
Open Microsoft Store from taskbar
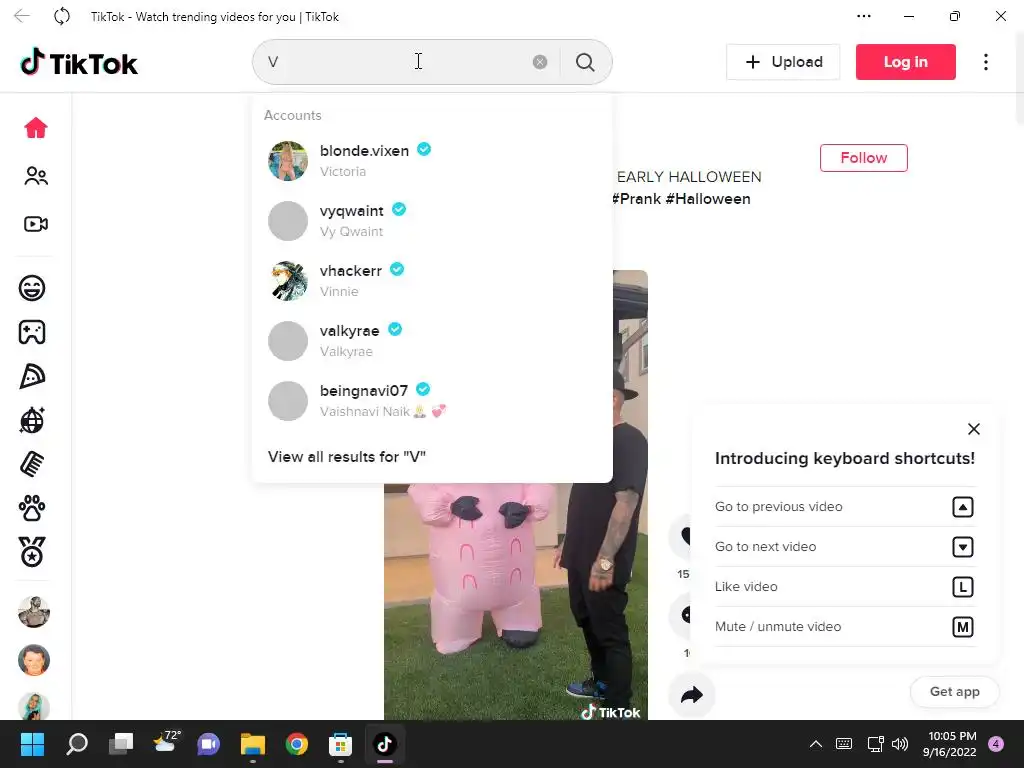click(340, 744)
